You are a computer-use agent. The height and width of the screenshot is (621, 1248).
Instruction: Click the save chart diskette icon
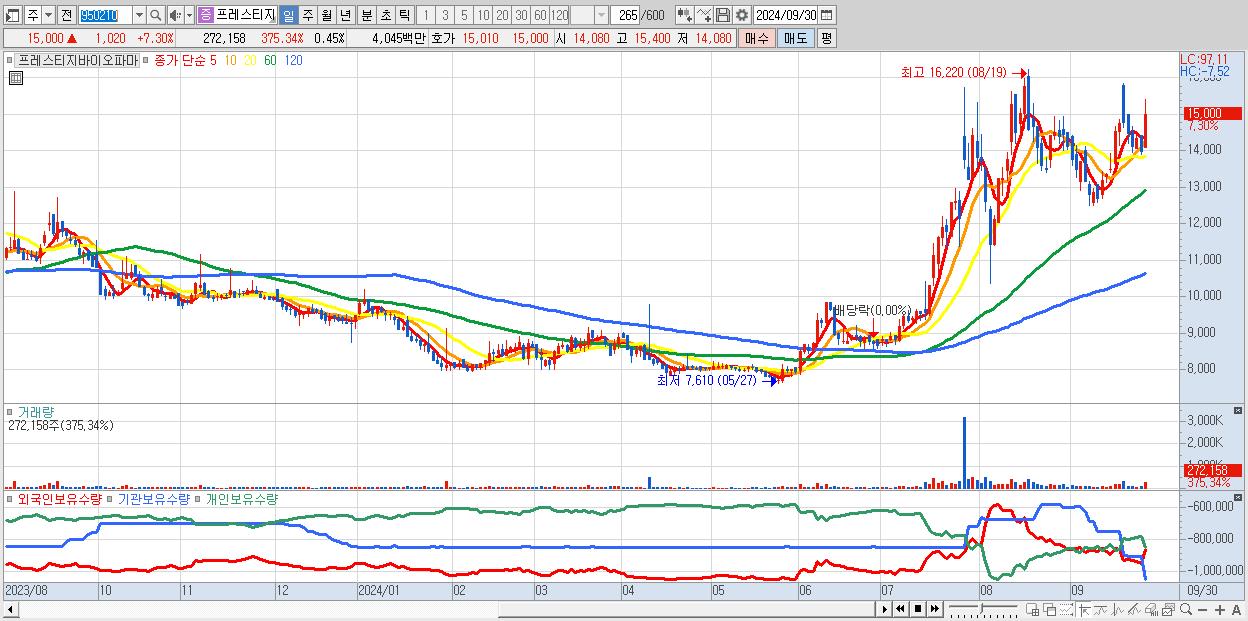point(722,15)
